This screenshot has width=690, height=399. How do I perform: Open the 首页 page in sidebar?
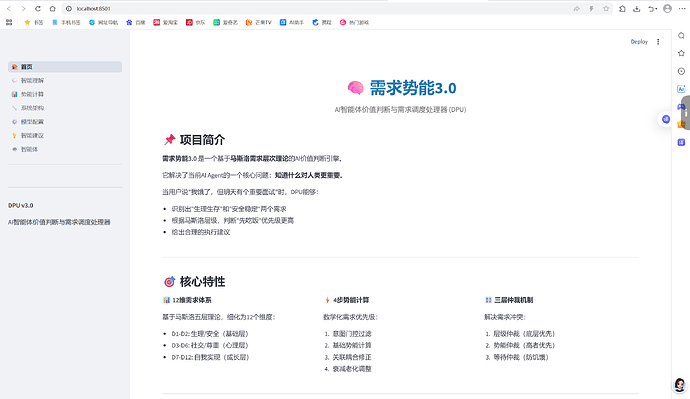coord(65,67)
